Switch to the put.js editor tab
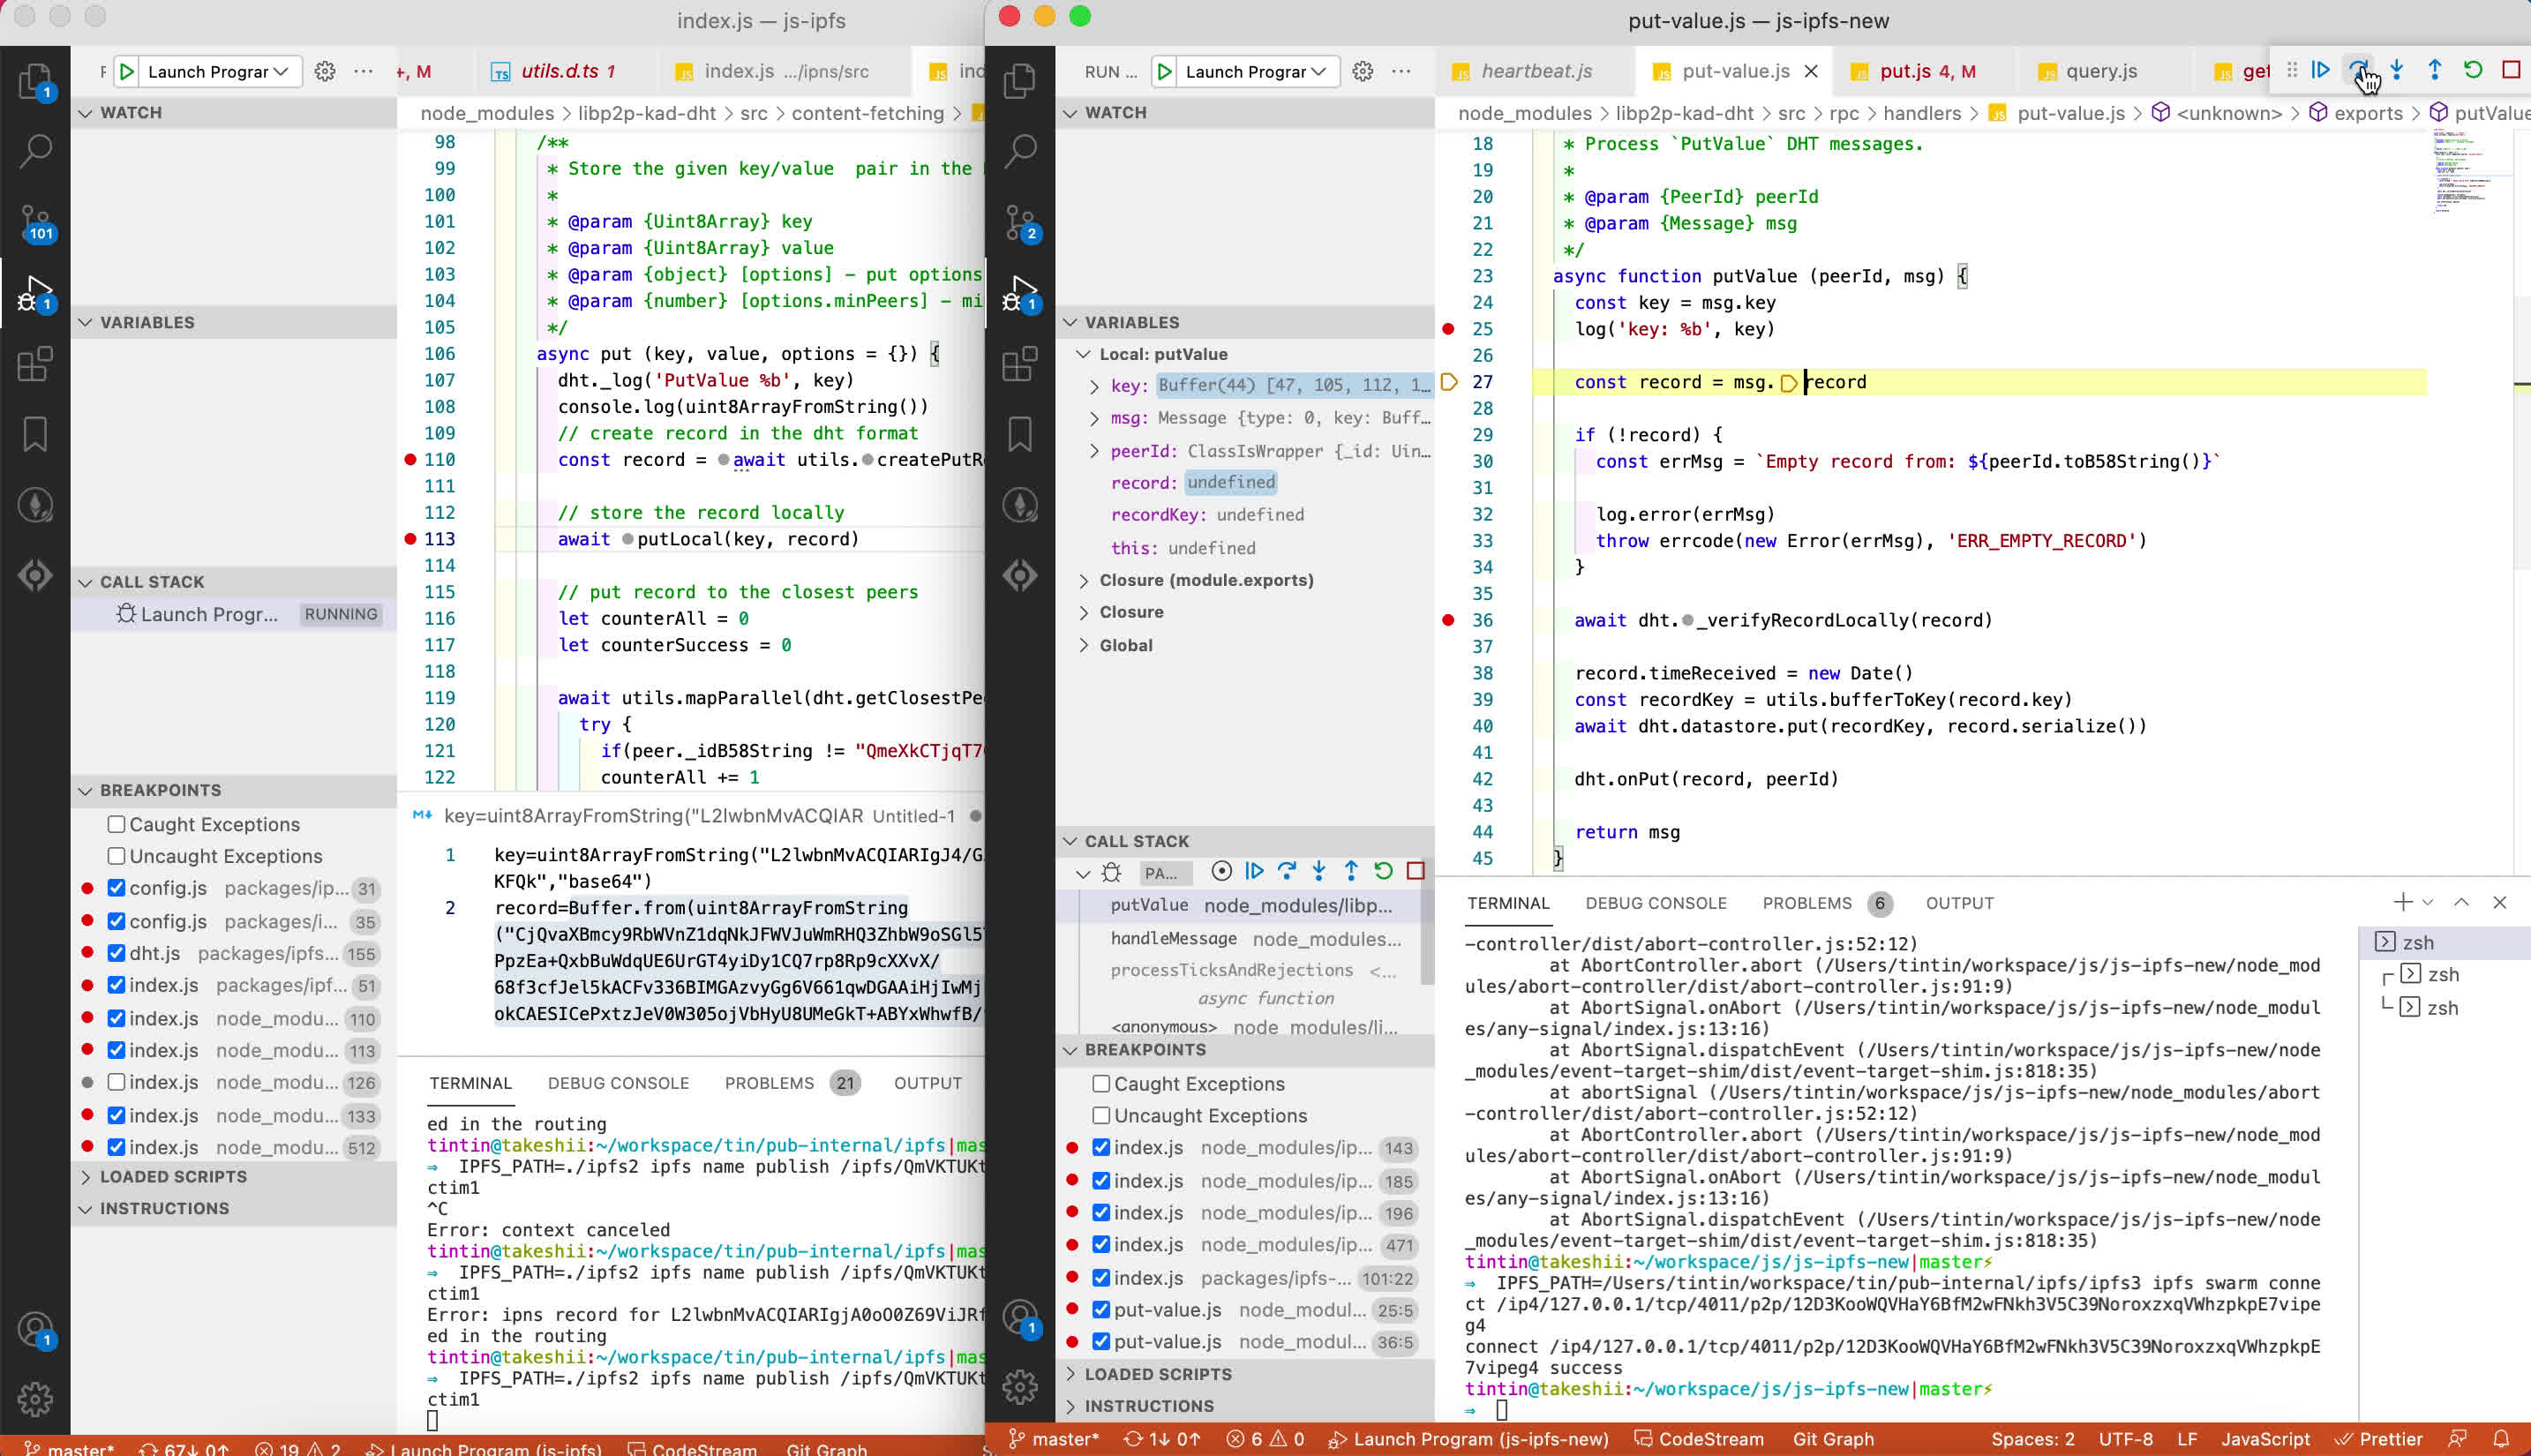The height and width of the screenshot is (1456, 2531). pyautogui.click(x=1926, y=71)
